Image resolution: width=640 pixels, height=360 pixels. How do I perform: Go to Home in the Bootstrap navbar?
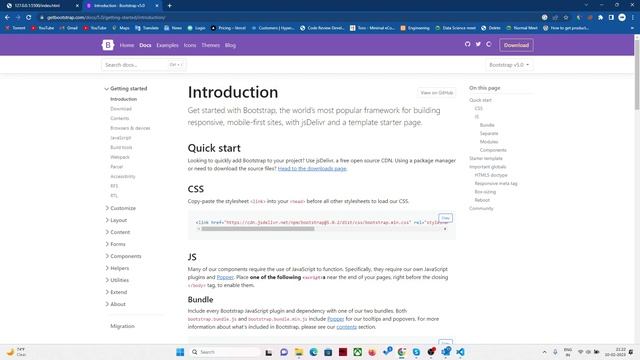click(127, 45)
